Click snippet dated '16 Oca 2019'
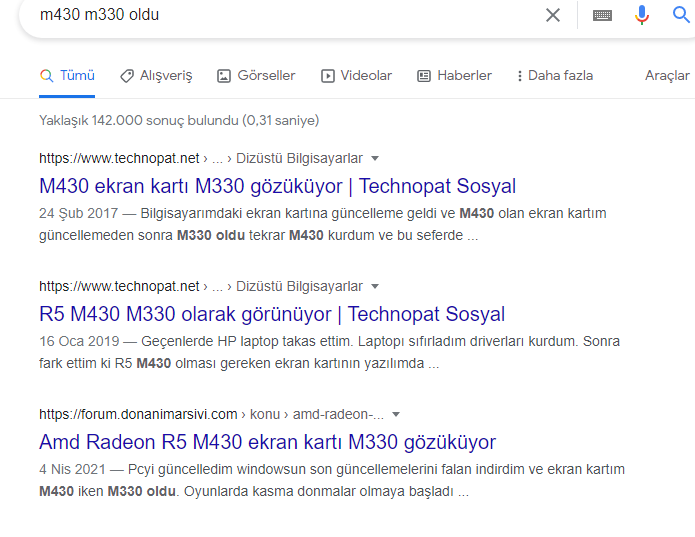The image size is (695, 537). pos(329,352)
